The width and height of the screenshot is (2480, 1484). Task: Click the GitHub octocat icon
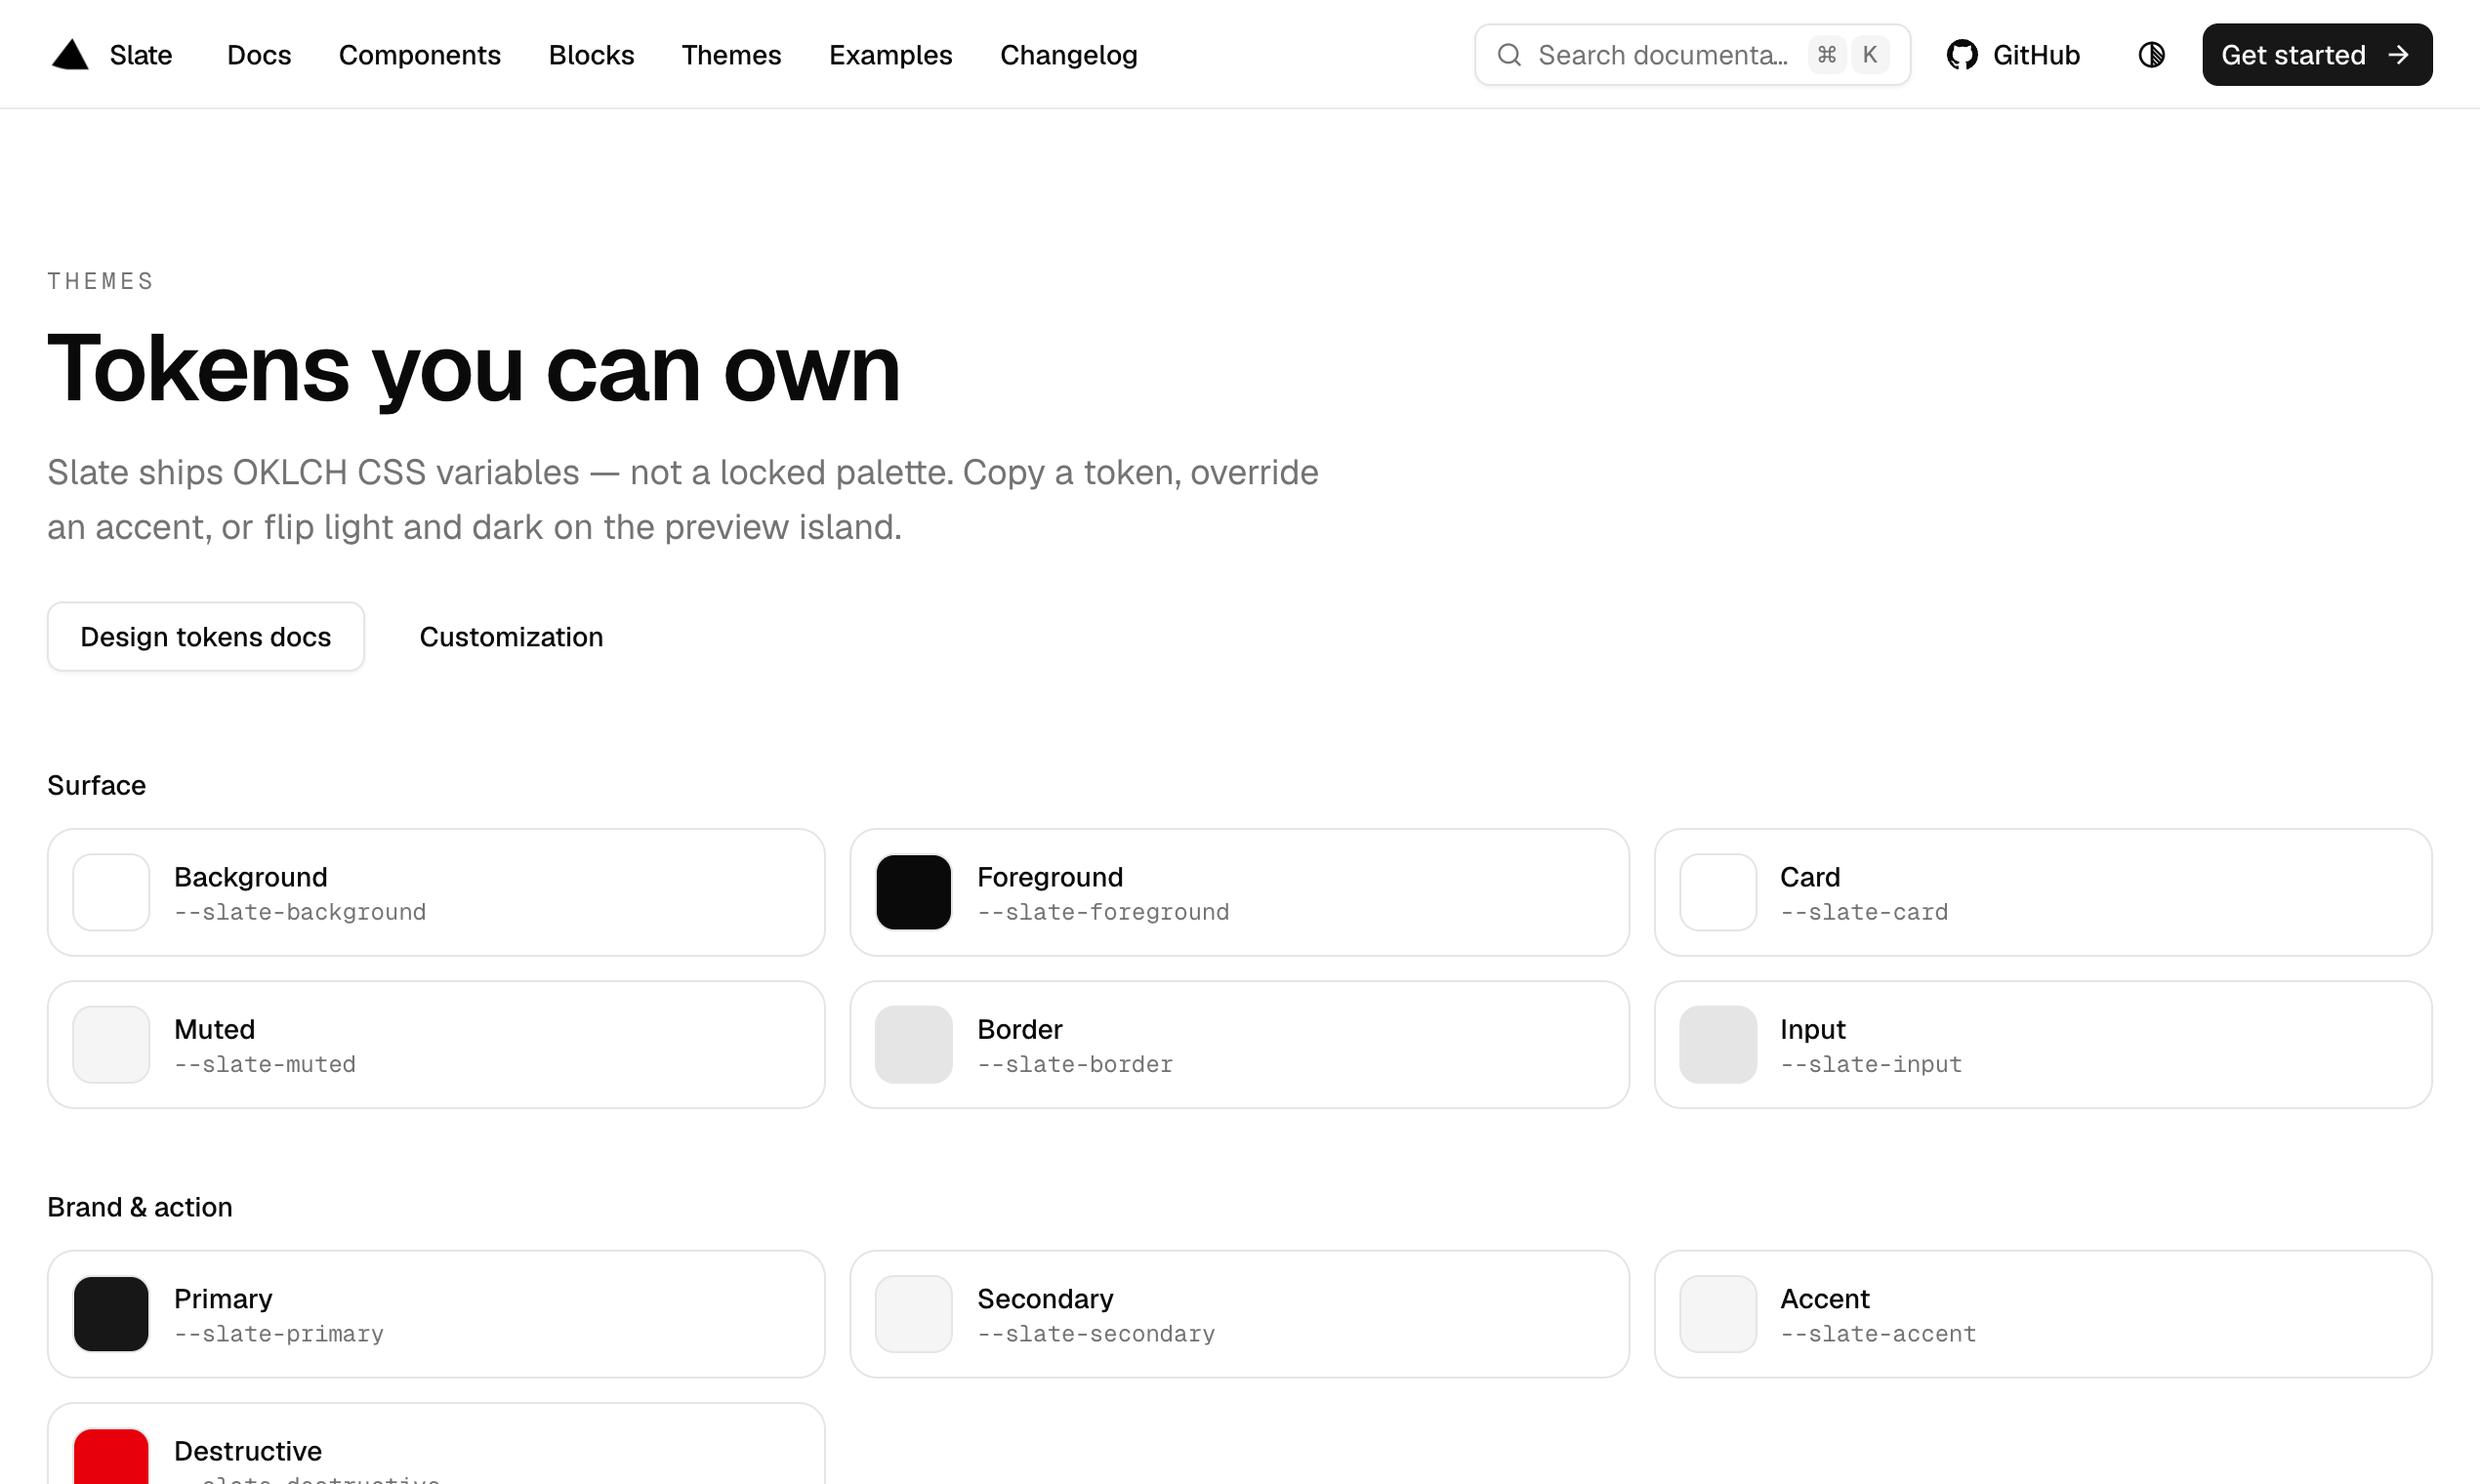1962,55
